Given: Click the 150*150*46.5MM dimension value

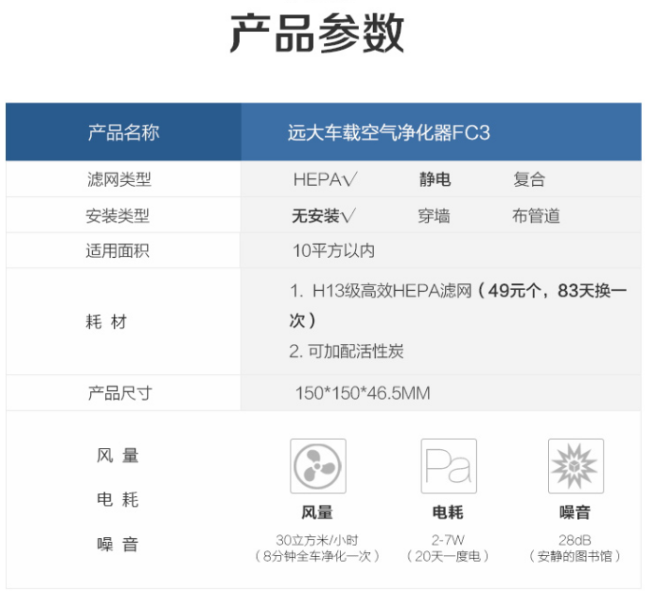Looking at the screenshot, I should [363, 393].
